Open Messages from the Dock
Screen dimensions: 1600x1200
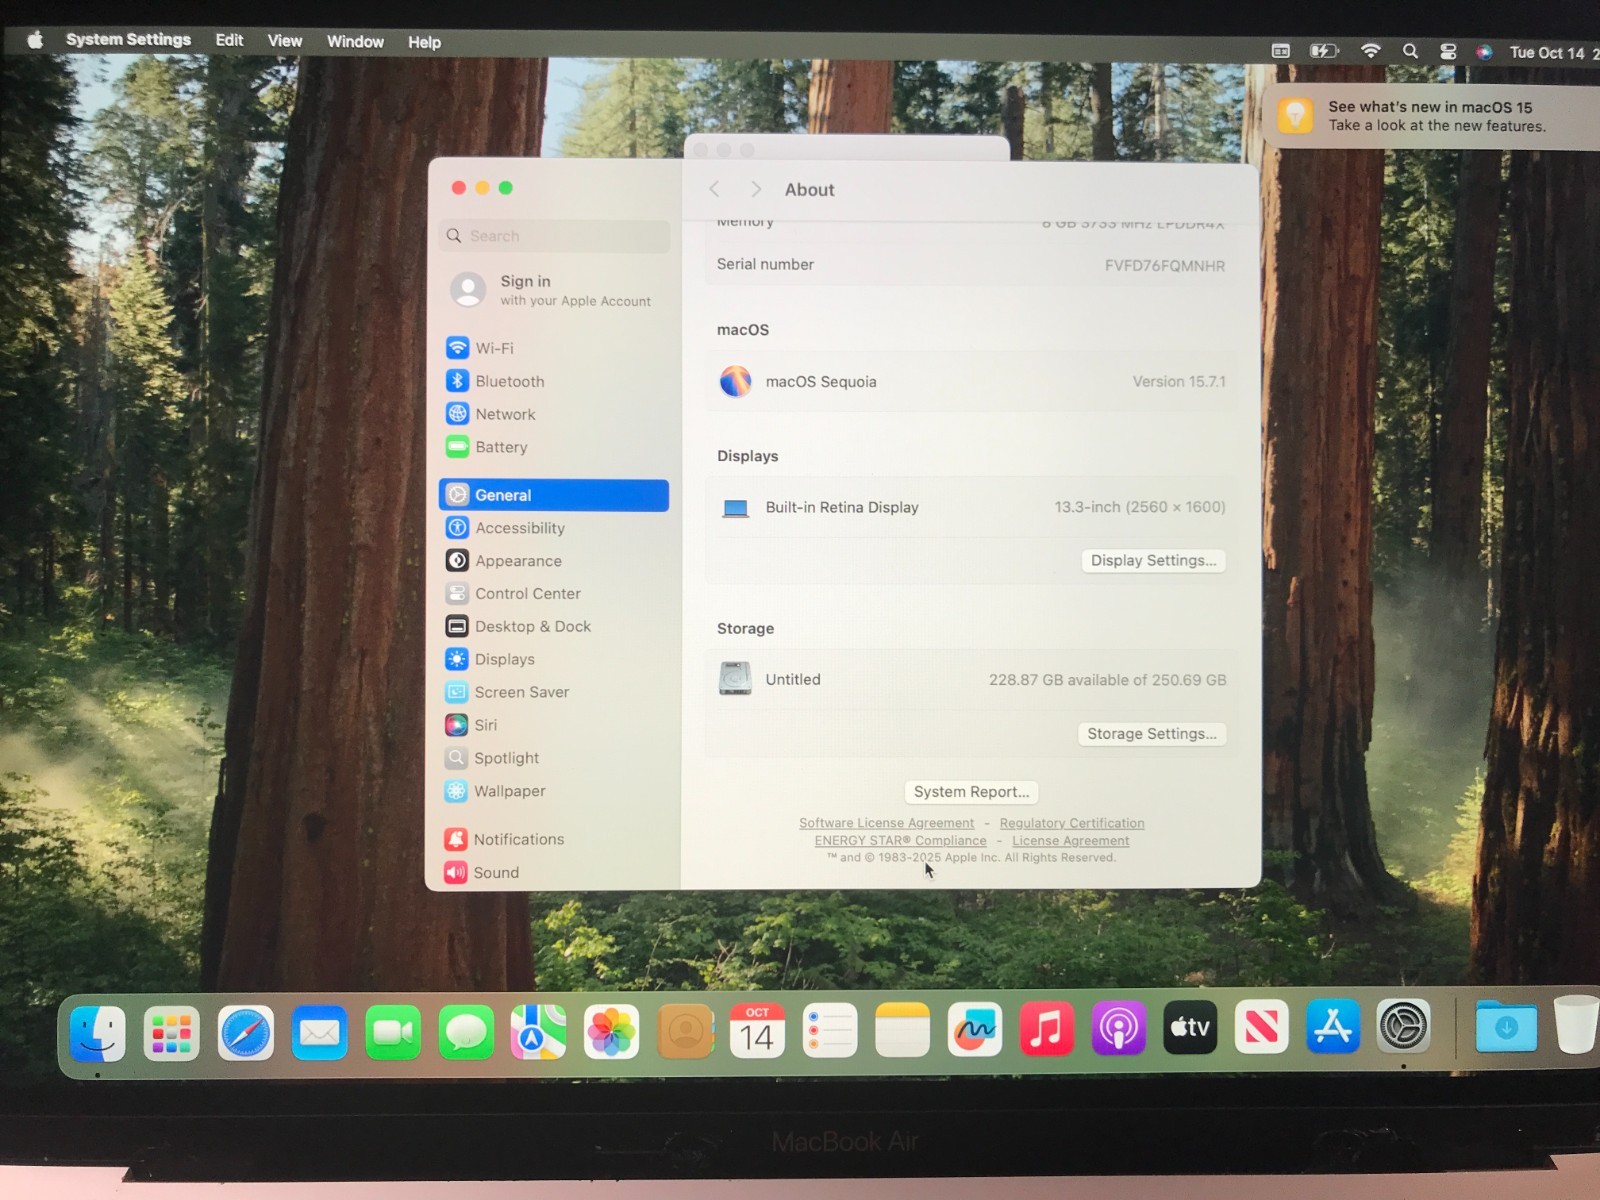tap(466, 1033)
